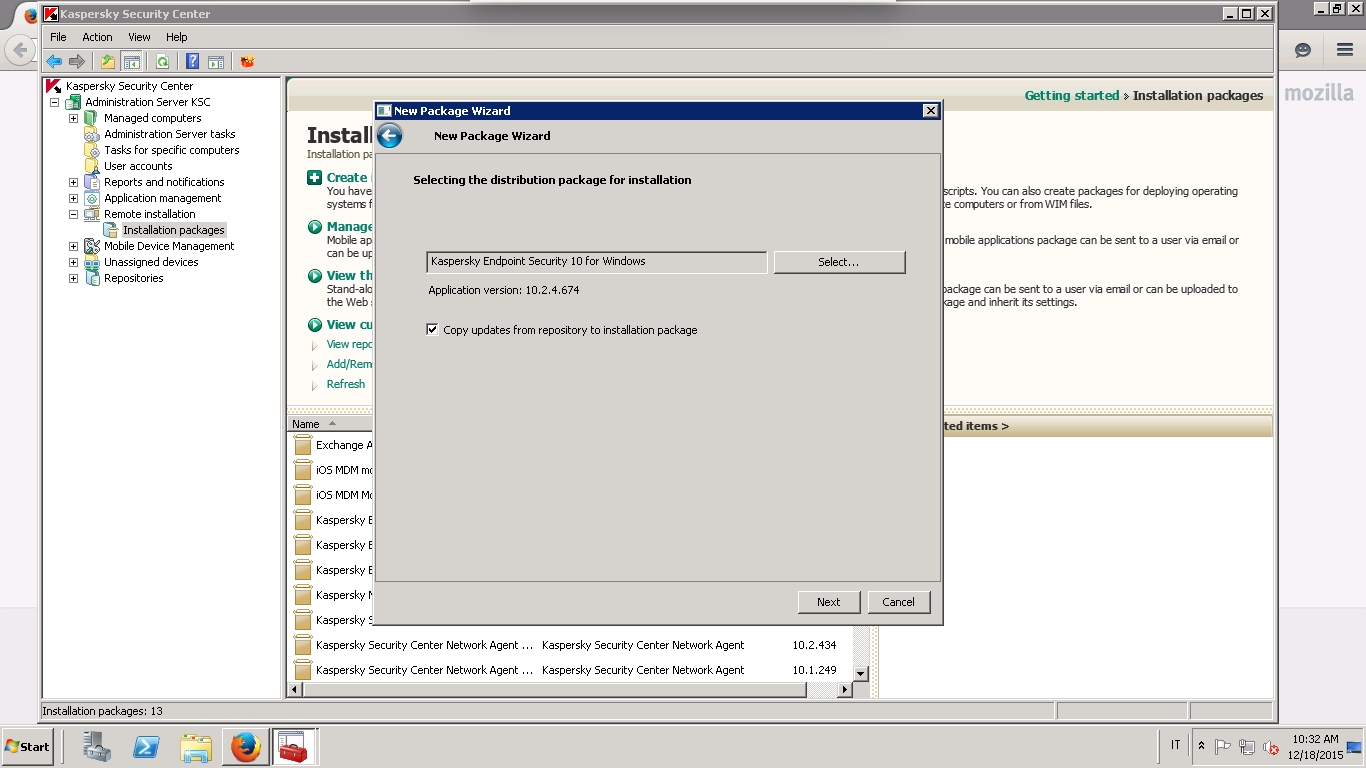1366x768 pixels.
Task: Click the red toolbox taskbar icon
Action: coord(294,747)
